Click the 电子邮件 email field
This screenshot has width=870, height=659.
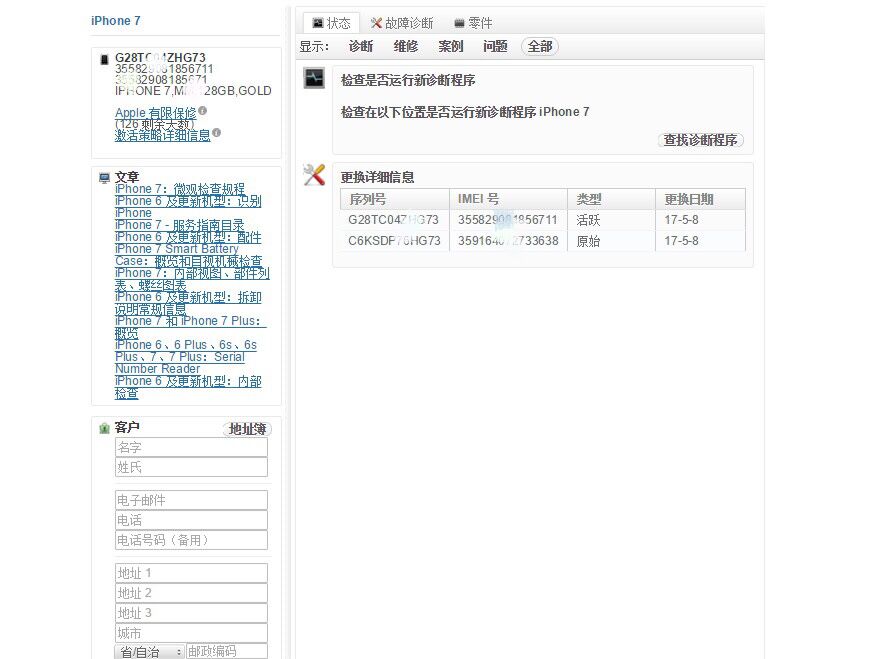click(190, 499)
